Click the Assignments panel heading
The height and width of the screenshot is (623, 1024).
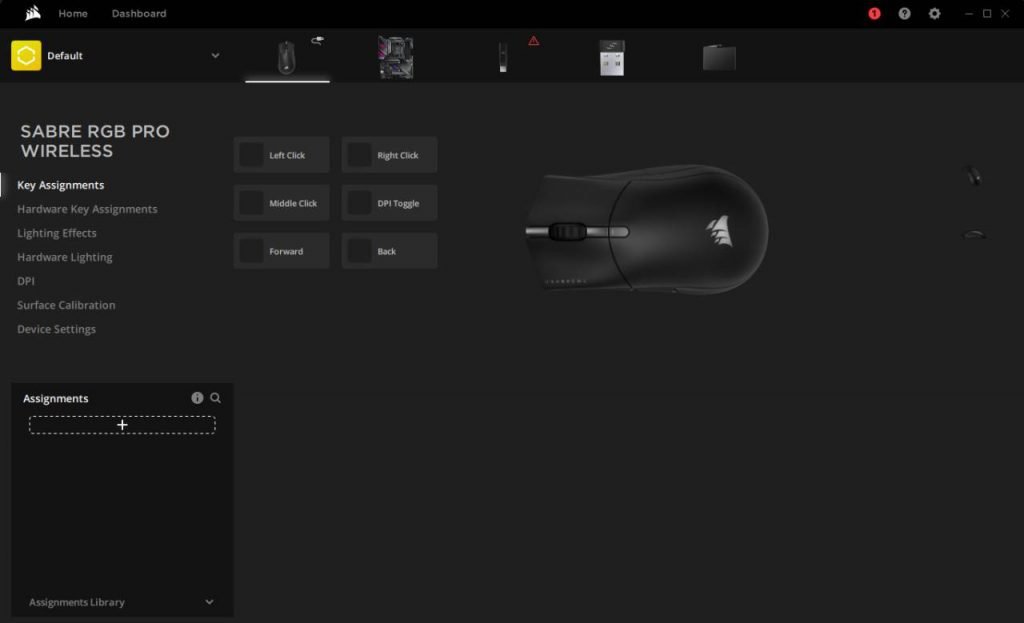(56, 398)
